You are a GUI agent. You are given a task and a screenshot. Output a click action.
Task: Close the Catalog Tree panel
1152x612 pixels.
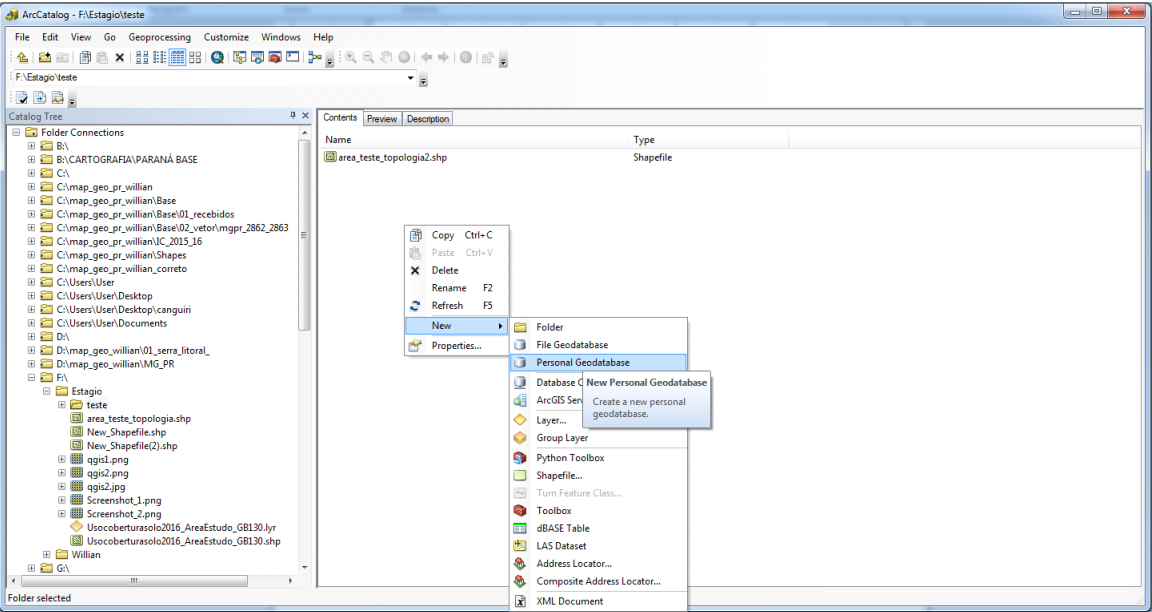pyautogui.click(x=306, y=116)
